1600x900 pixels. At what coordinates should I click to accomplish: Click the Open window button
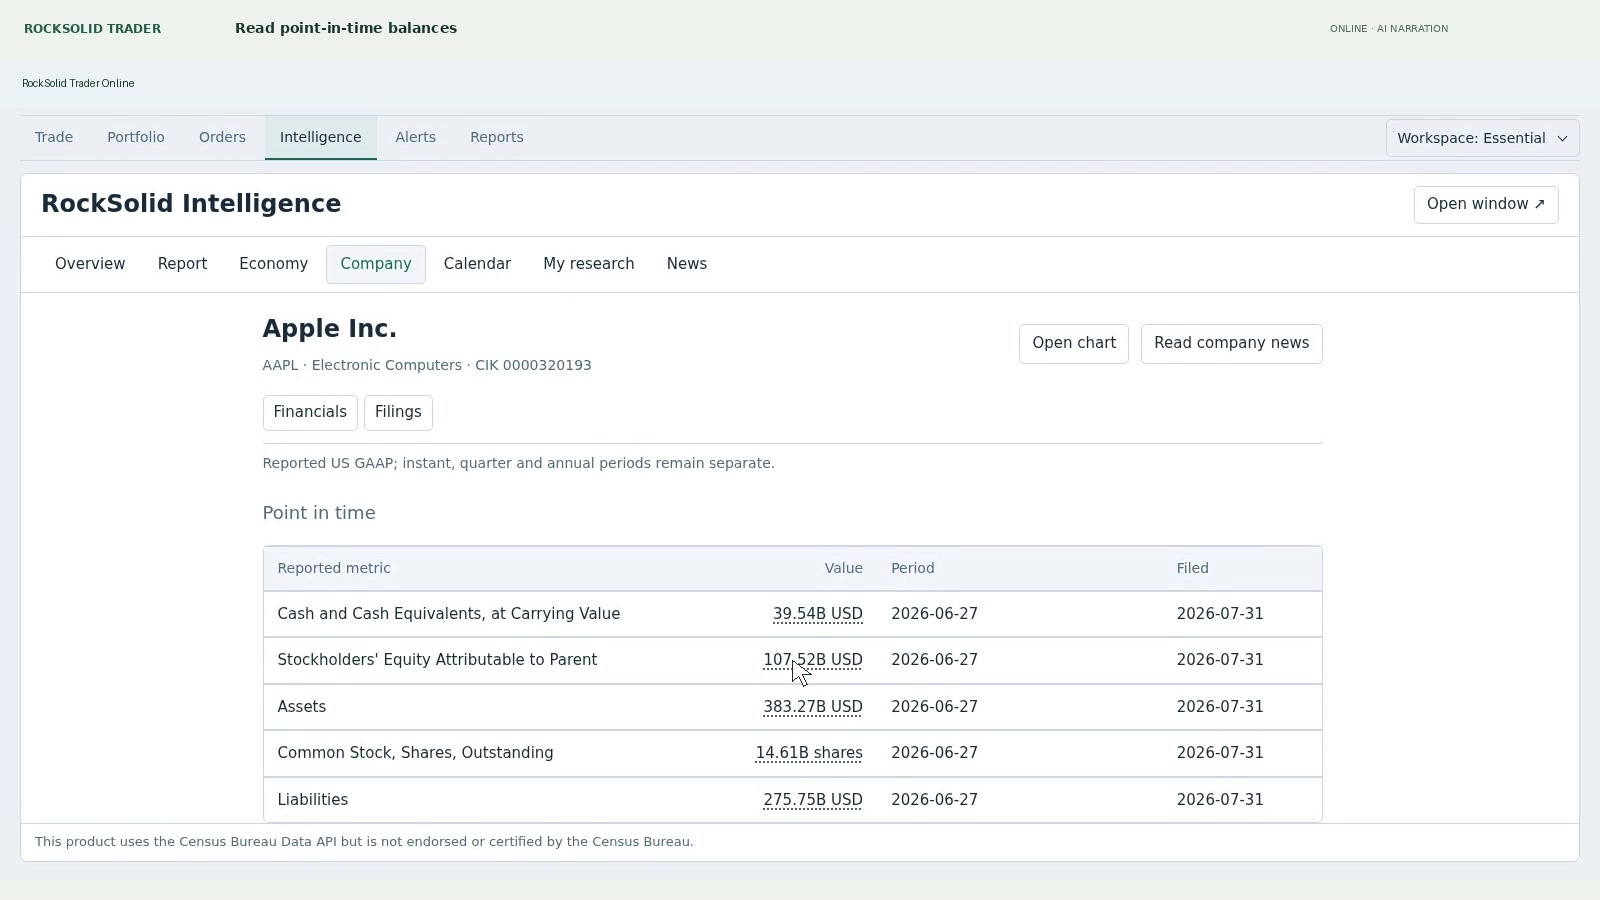click(x=1486, y=204)
